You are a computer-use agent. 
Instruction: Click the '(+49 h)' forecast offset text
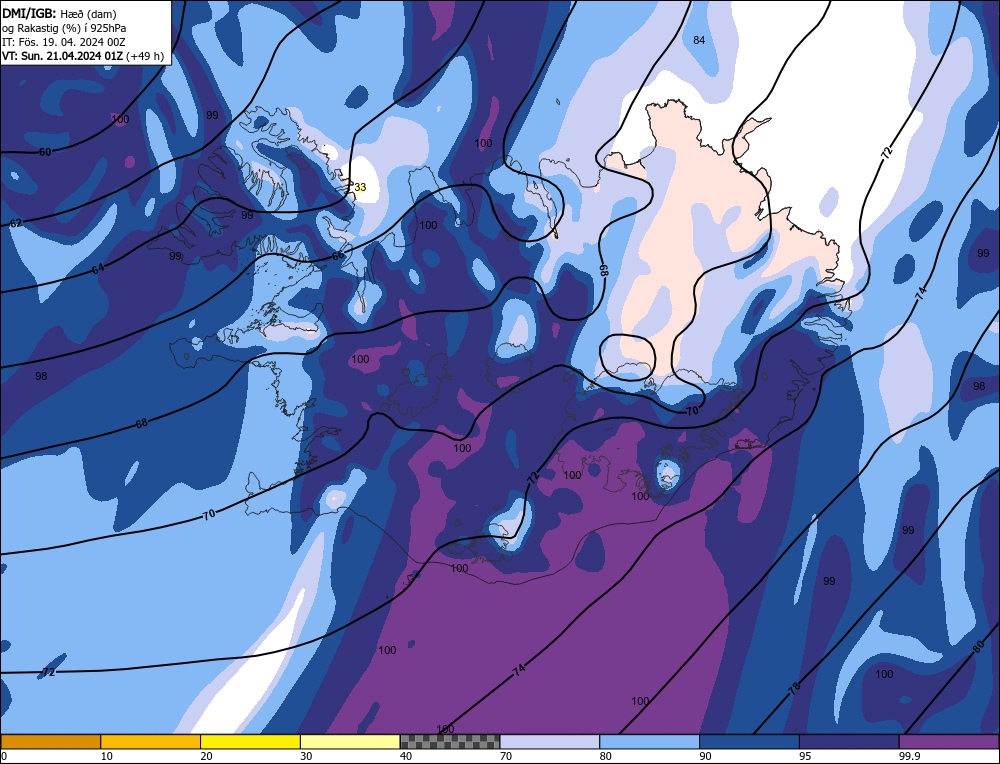tap(145, 56)
